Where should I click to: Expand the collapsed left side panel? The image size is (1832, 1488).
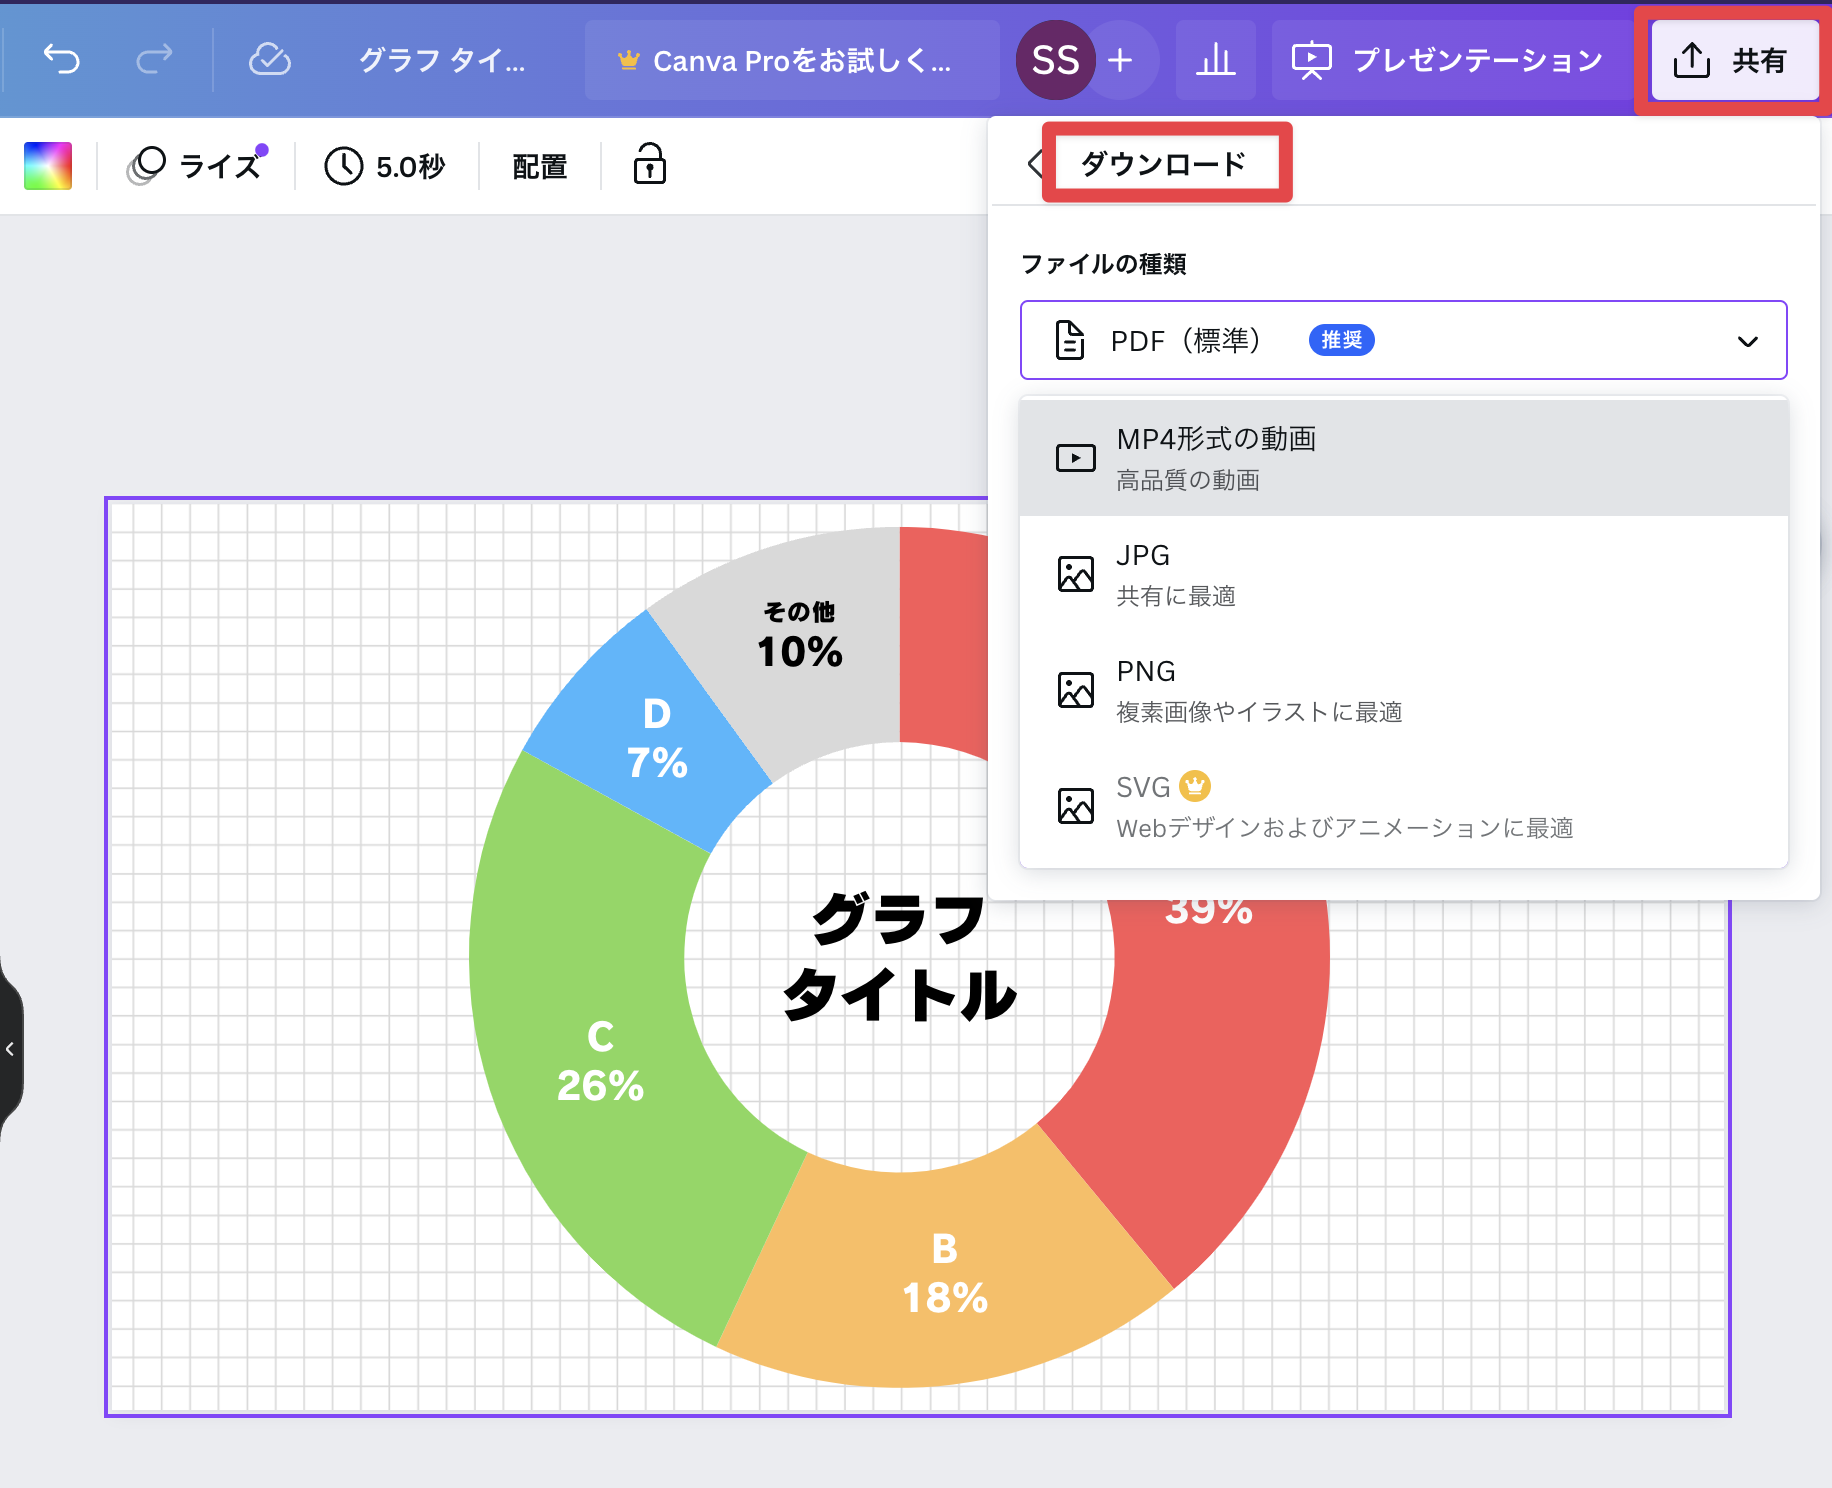[x=10, y=1049]
